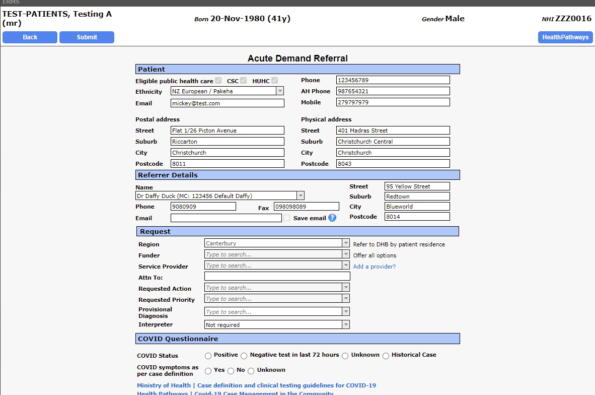Click the physical address Postcode field
595x395 pixels.
pos(393,164)
